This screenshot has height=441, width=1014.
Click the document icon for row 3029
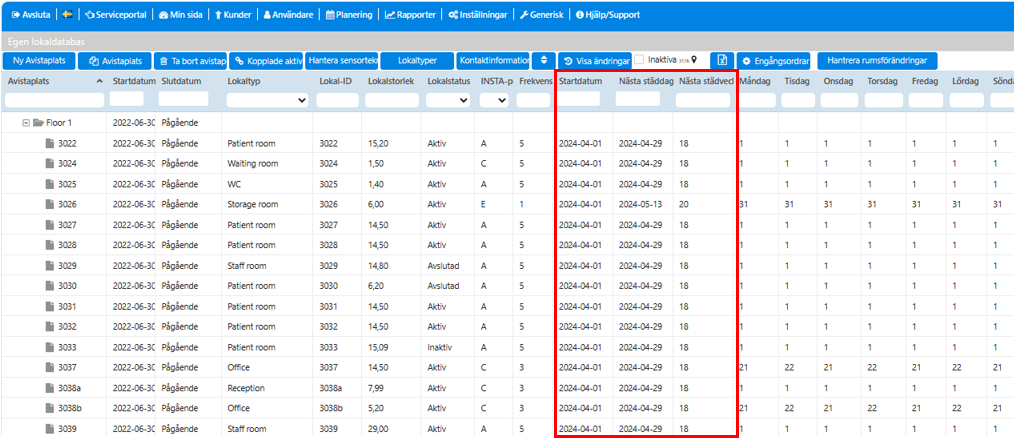pos(49,266)
